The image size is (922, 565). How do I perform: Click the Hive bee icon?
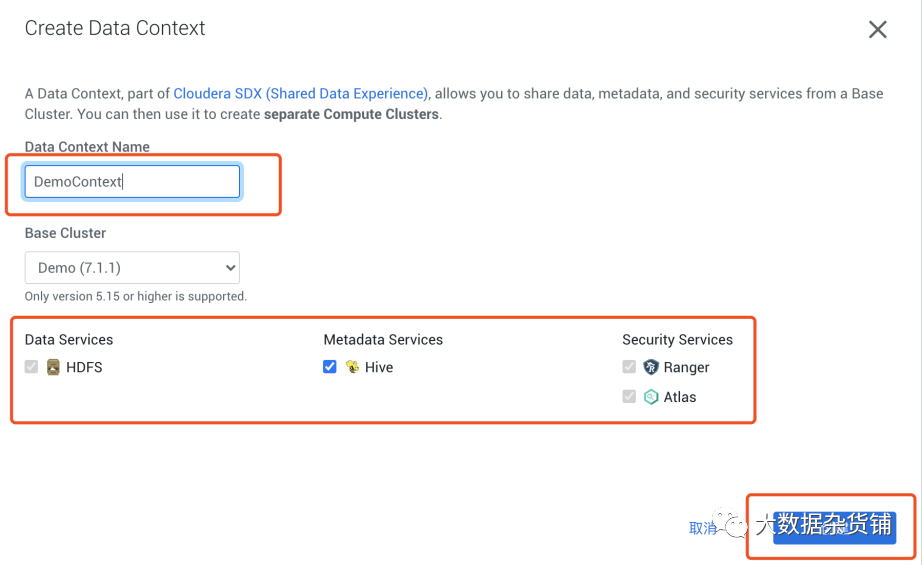[x=352, y=367]
